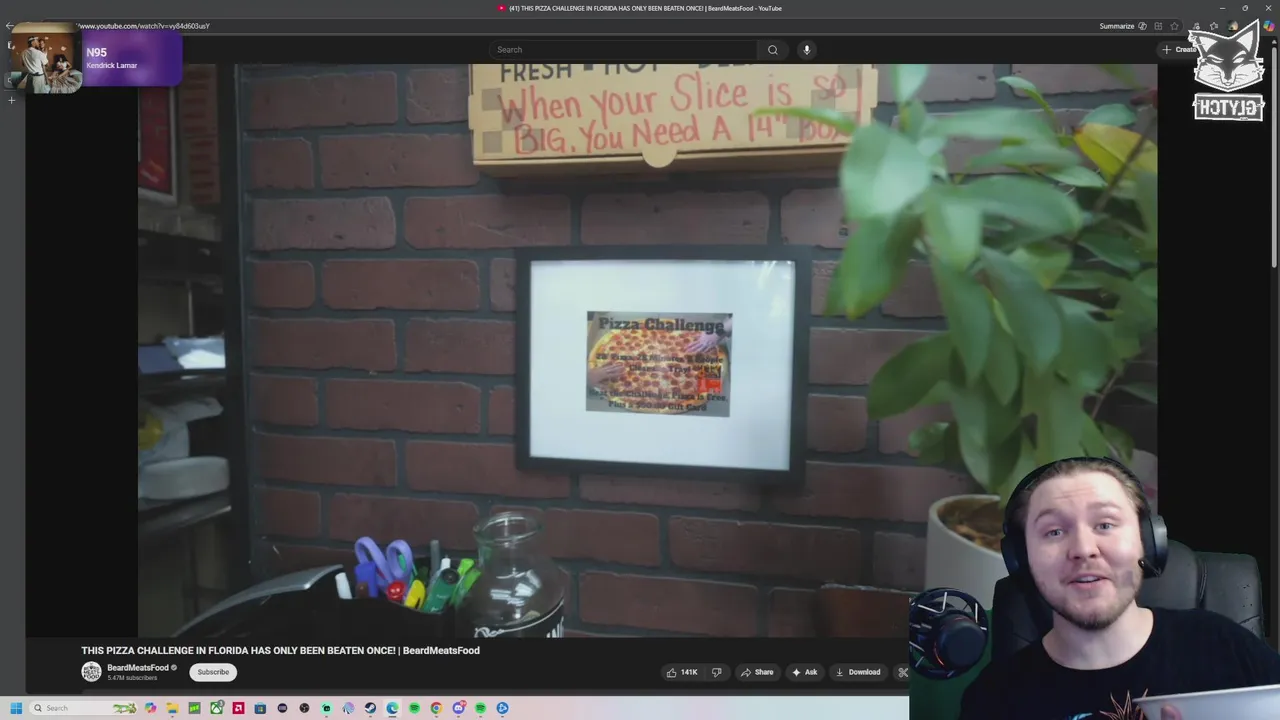Click the new tab plus icon in sidebar
The height and width of the screenshot is (720, 1280).
pyautogui.click(x=12, y=100)
